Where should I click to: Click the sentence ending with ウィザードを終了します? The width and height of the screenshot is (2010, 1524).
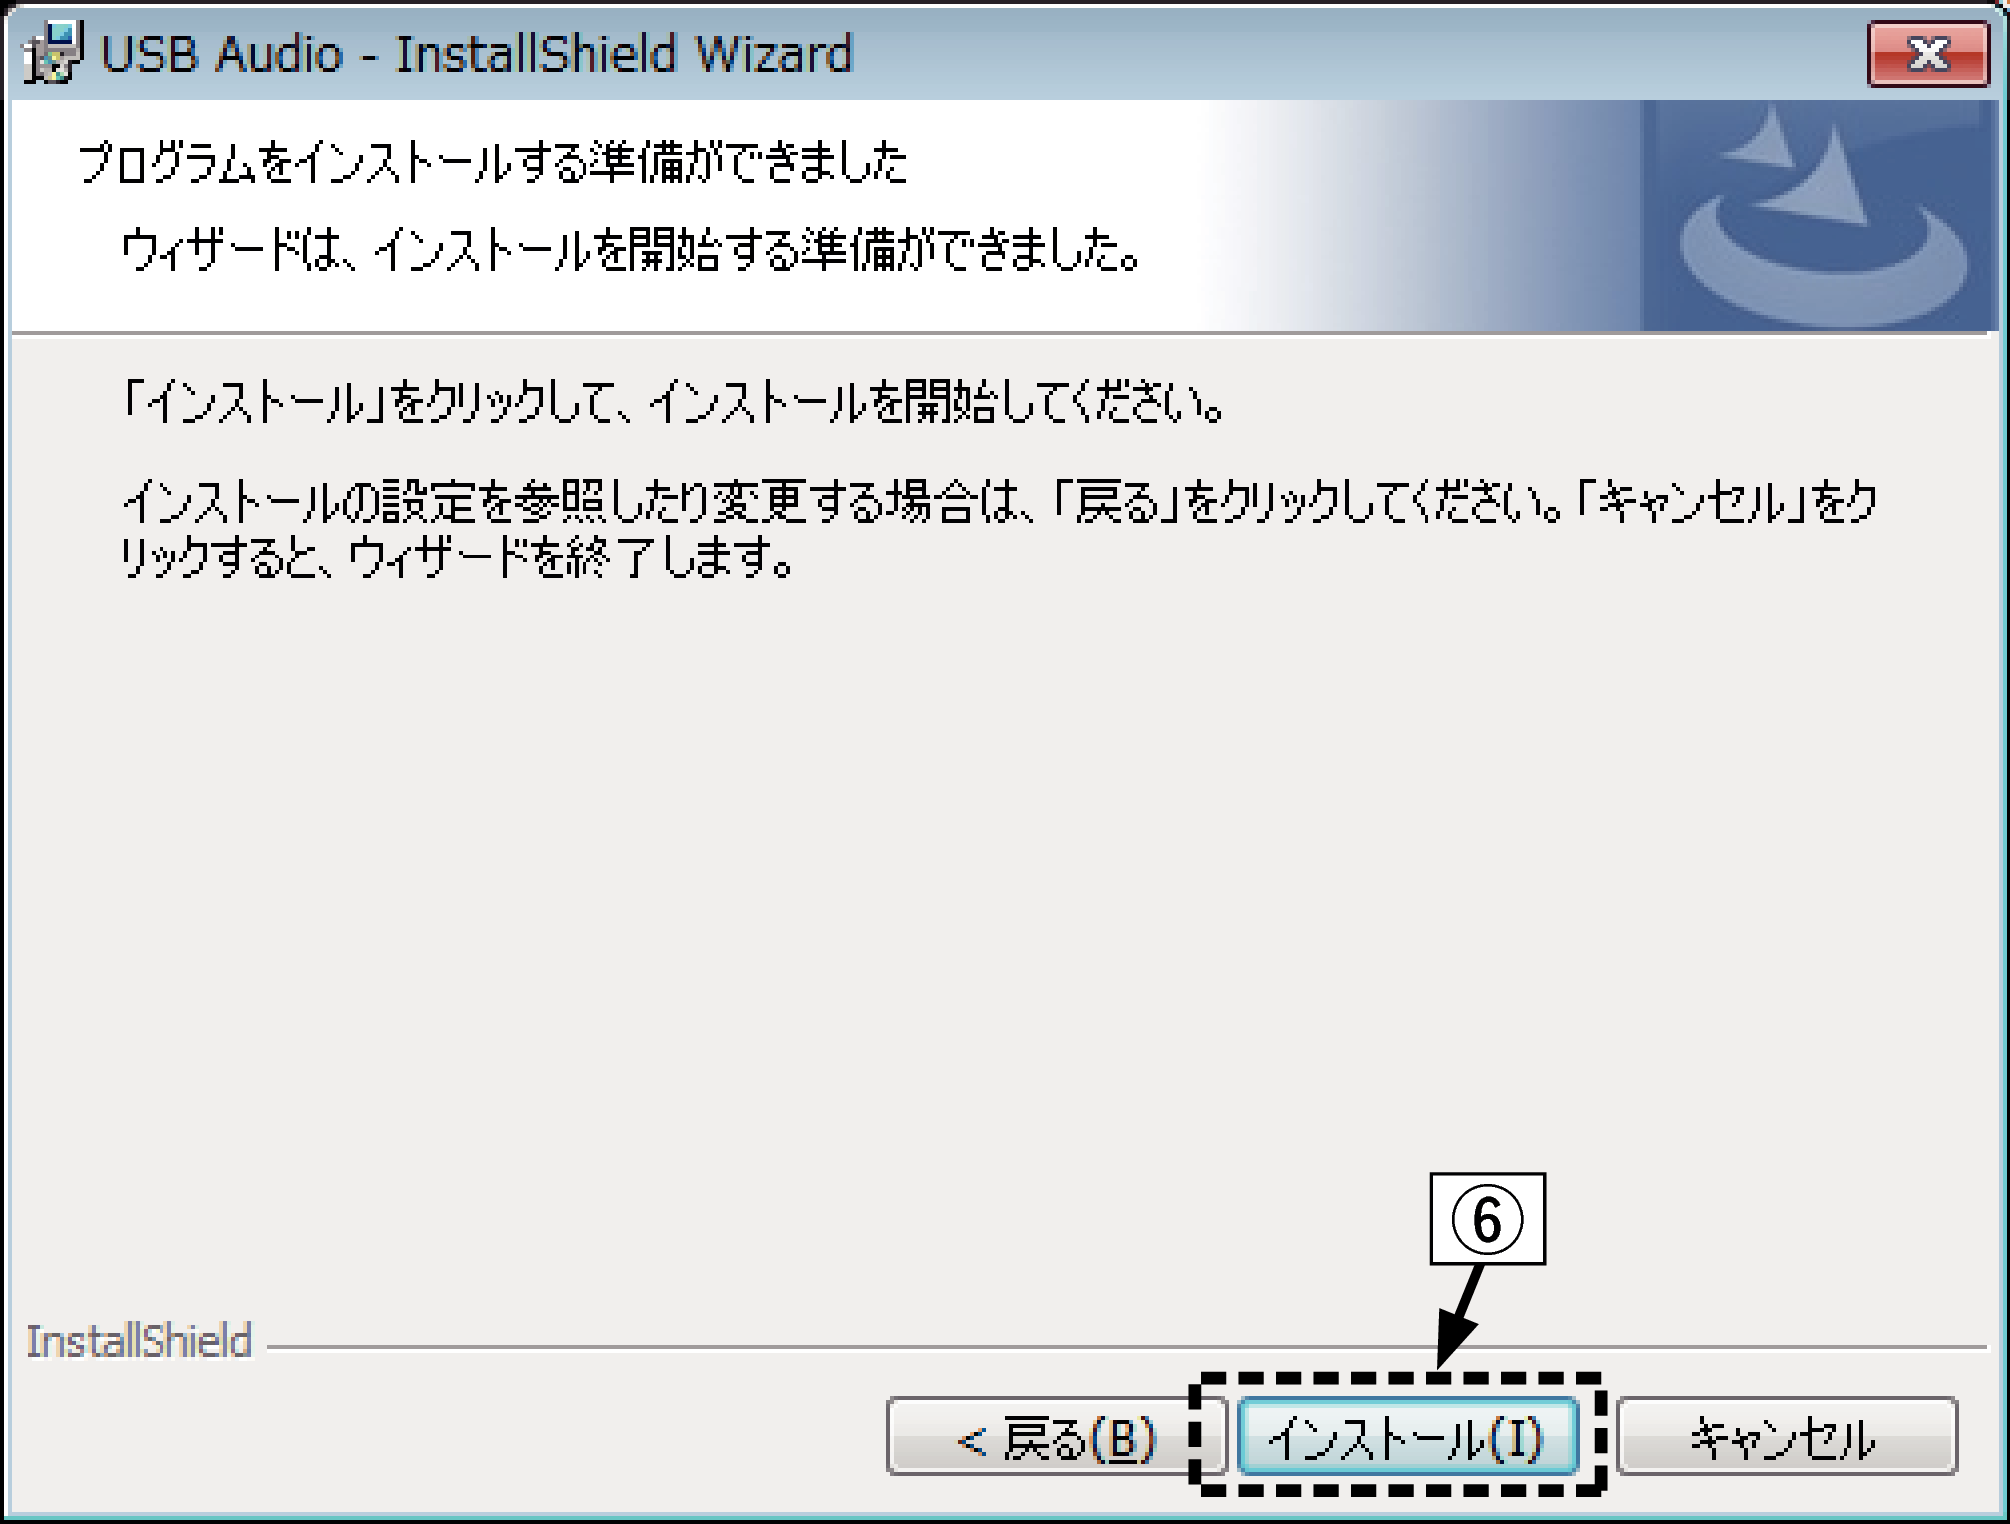click(997, 530)
